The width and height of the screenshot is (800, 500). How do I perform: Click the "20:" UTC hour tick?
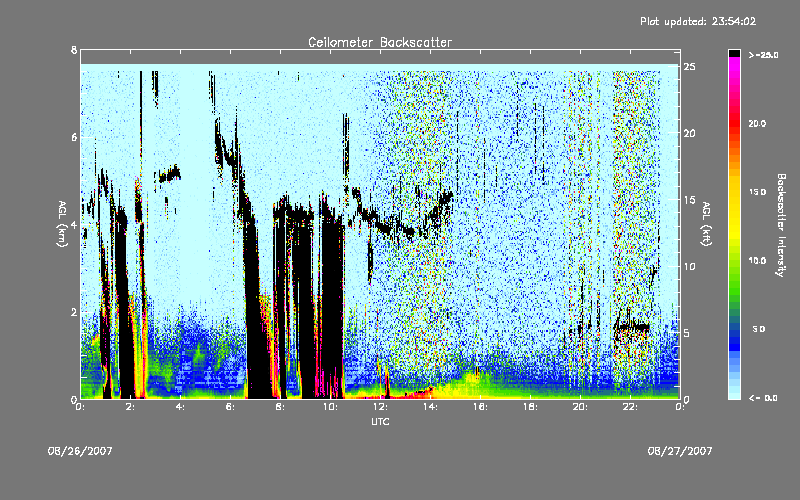(580, 407)
